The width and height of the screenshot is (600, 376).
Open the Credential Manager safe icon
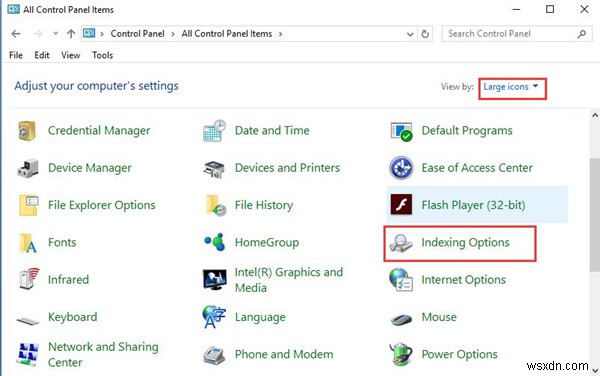[27, 131]
